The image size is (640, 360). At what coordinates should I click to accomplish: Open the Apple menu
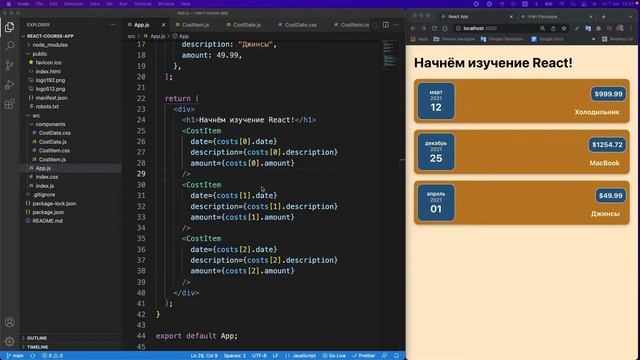pos(8,4)
